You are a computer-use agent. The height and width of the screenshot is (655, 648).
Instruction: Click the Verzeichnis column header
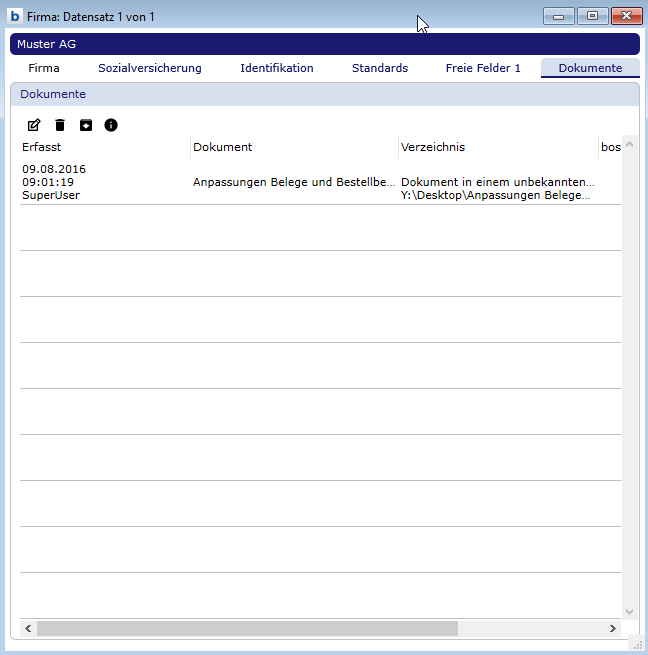433,147
